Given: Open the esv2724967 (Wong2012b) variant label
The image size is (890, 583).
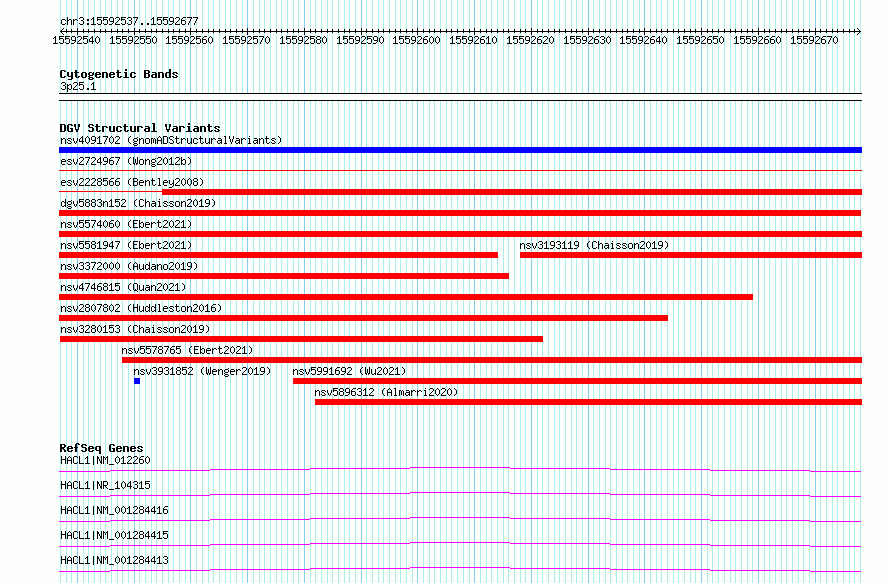Looking at the screenshot, I should pyautogui.click(x=126, y=161).
